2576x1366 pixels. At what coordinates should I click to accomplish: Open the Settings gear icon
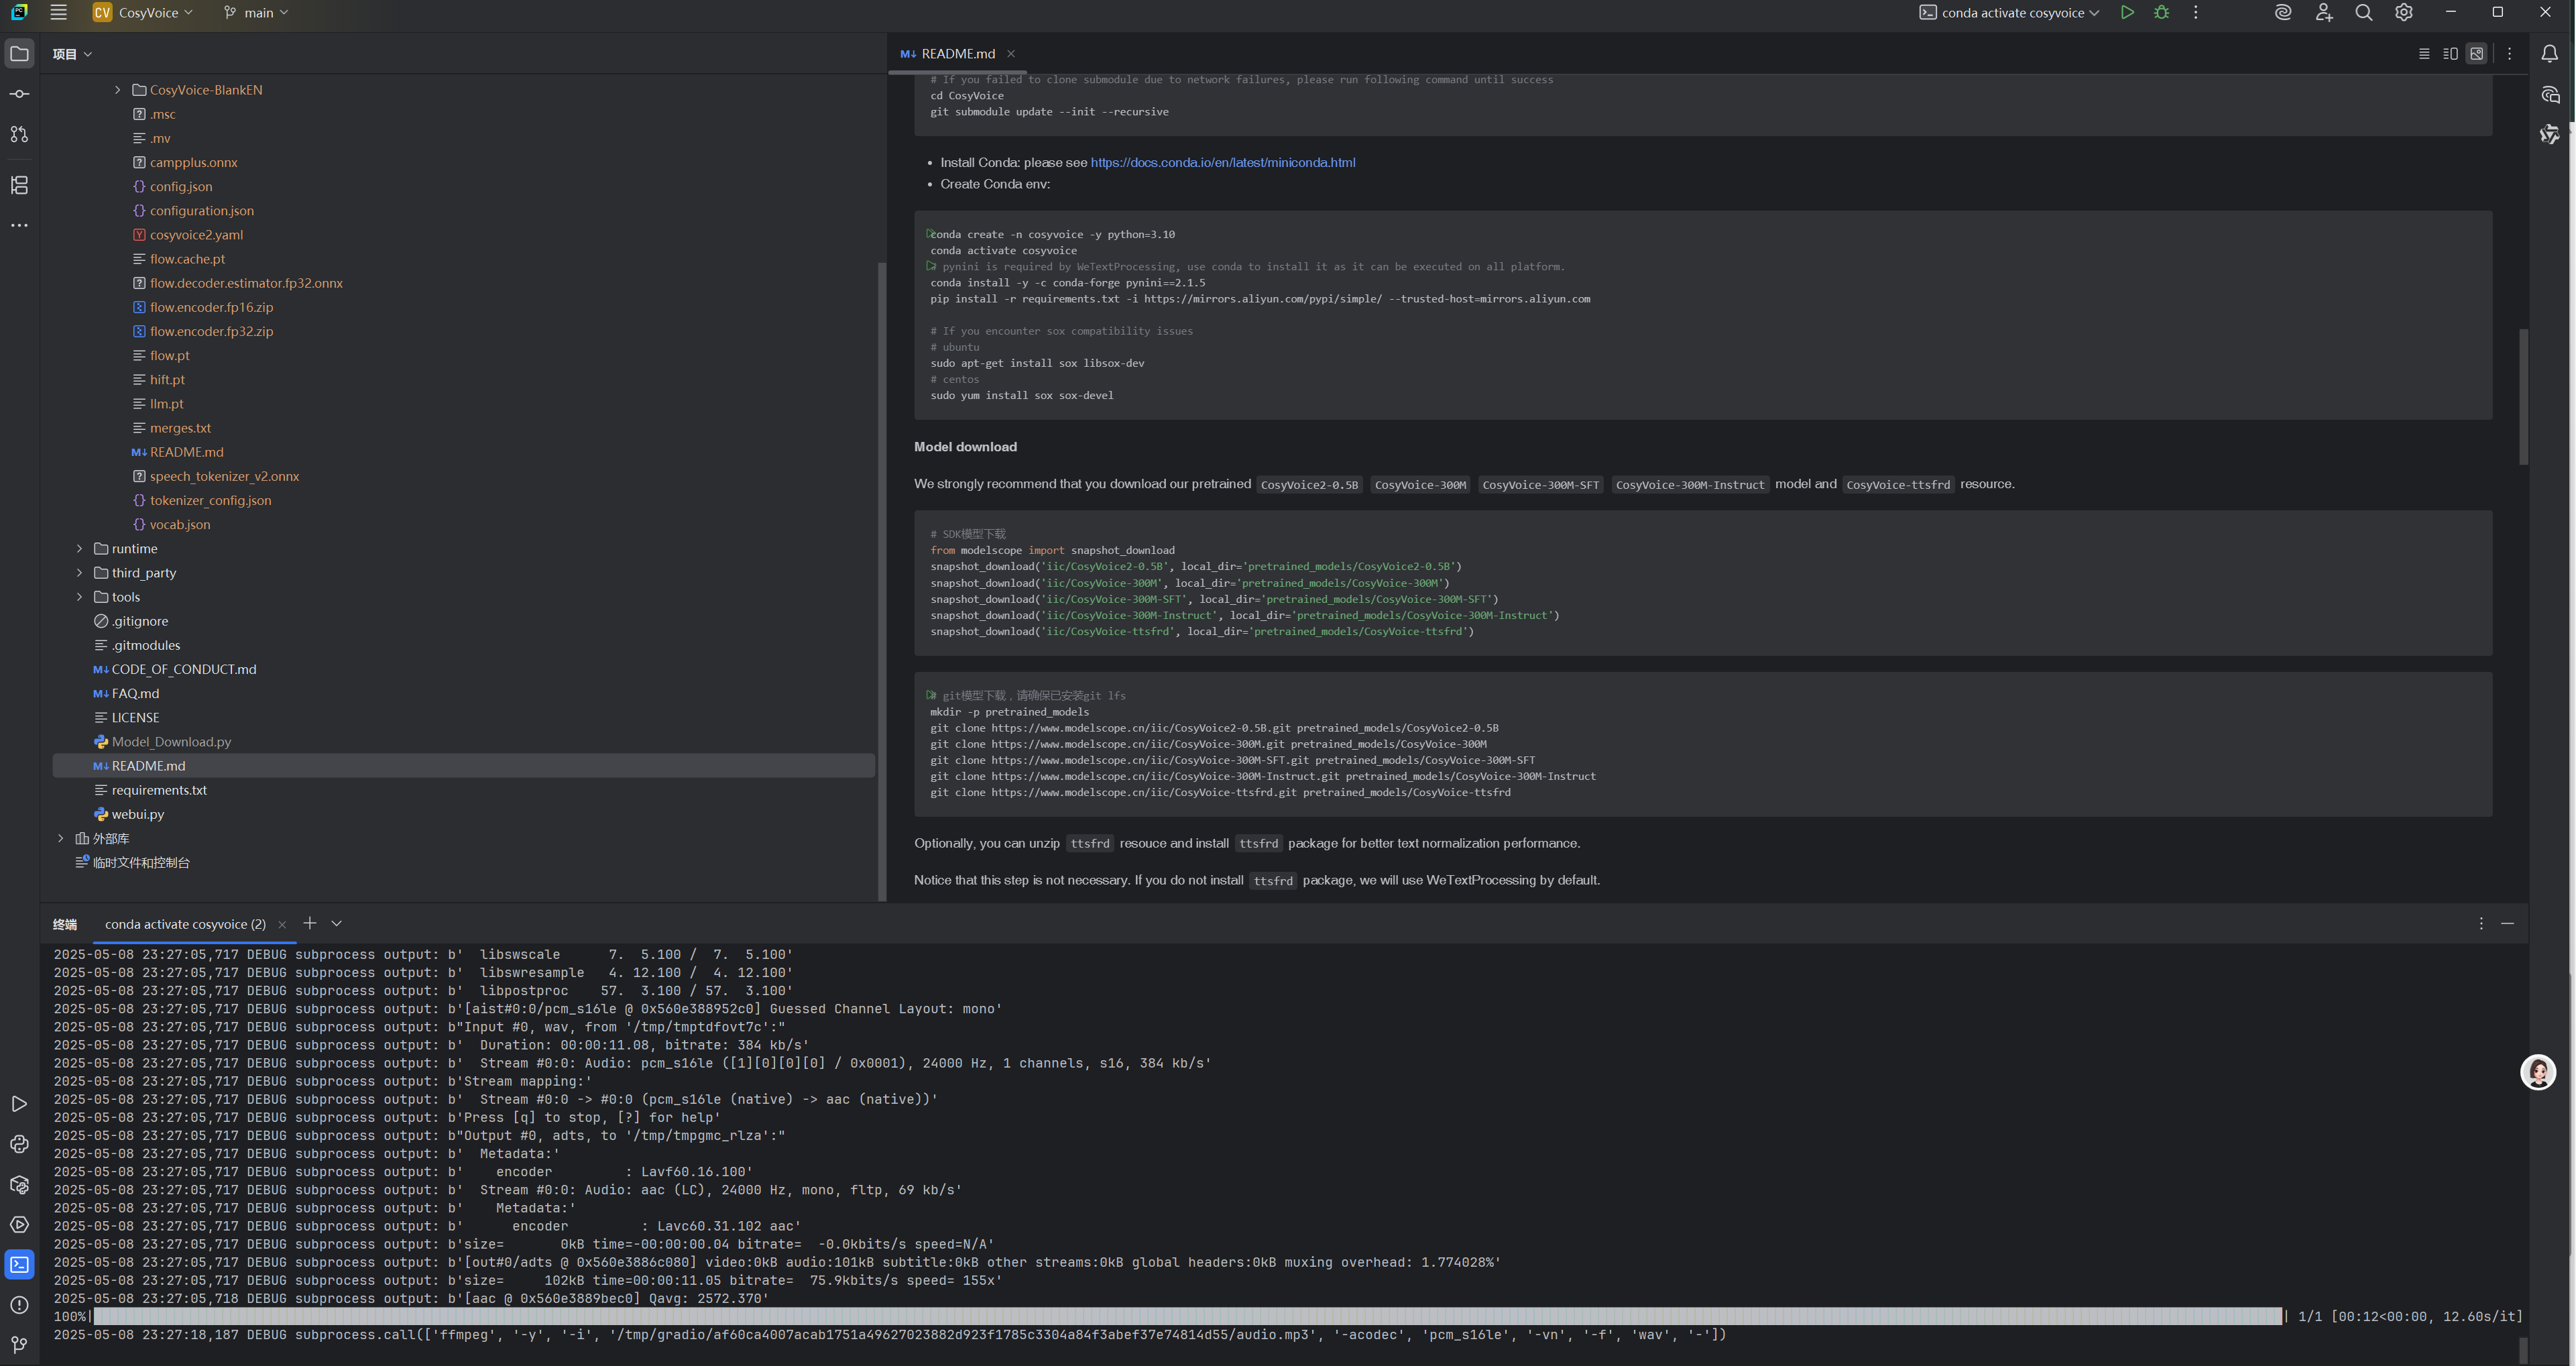click(2404, 13)
